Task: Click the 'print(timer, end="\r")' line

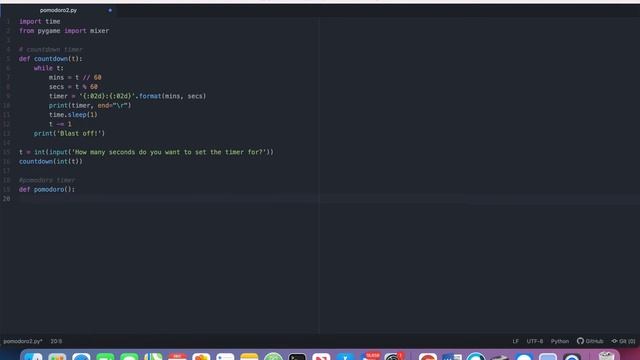Action: click(x=90, y=105)
